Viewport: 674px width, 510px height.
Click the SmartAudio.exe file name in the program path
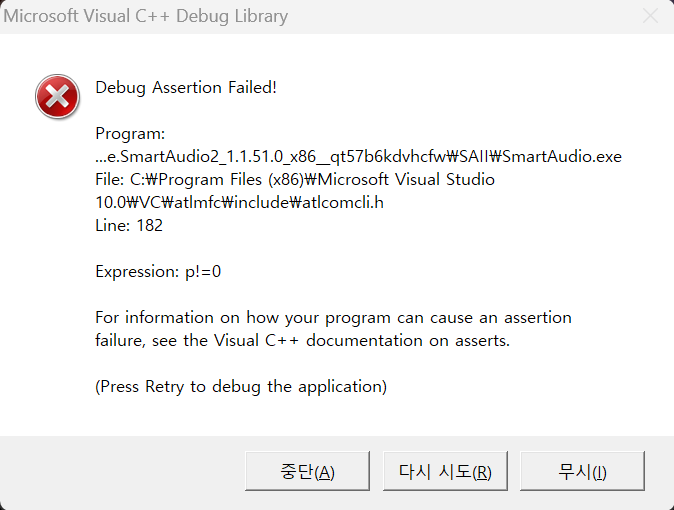562,157
